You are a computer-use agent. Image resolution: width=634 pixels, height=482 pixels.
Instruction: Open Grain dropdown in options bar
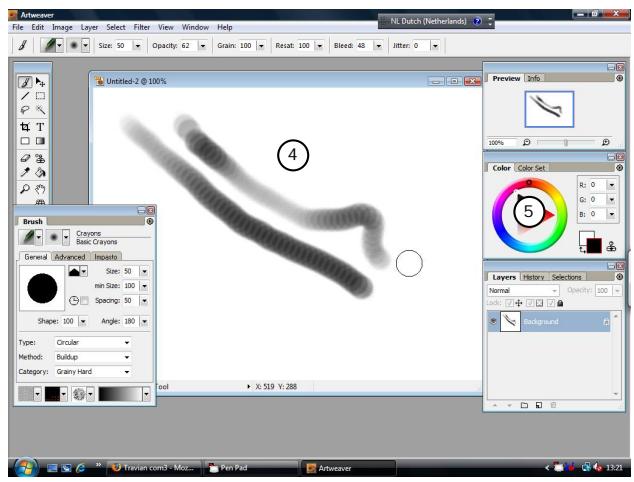(261, 46)
